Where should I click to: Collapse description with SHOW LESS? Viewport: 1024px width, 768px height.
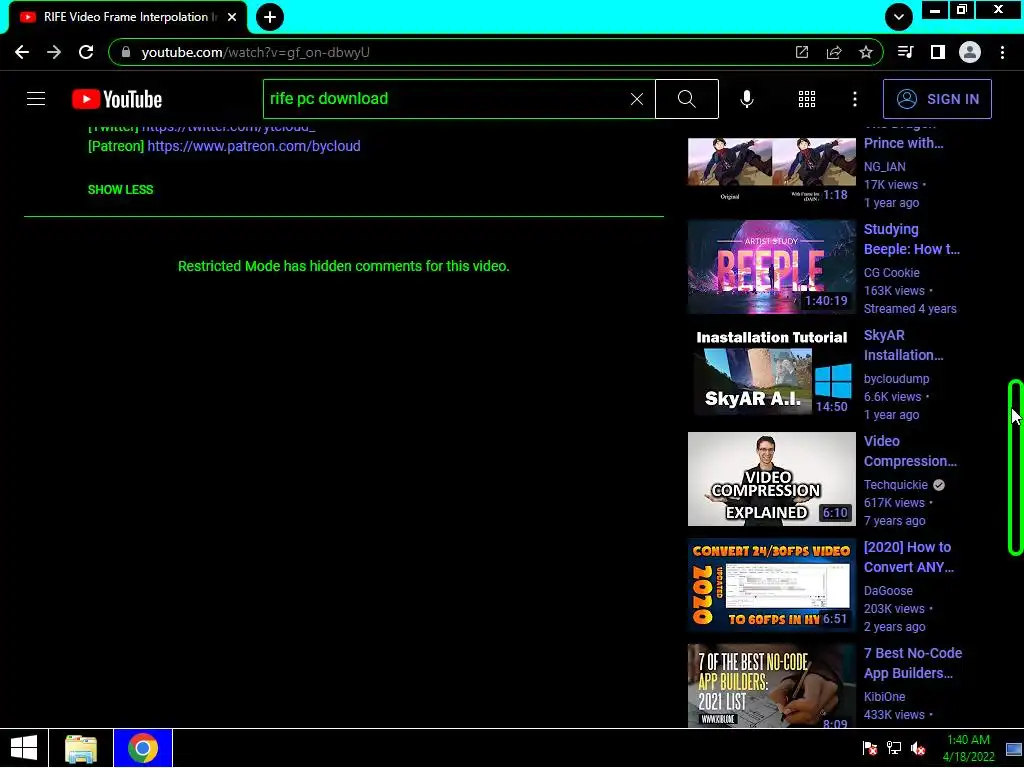click(121, 189)
